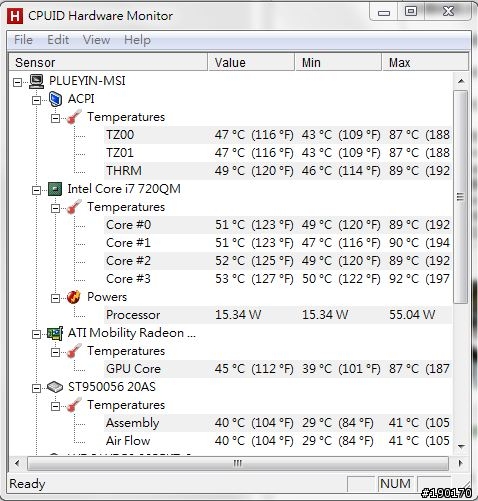Collapse the ST950056 20AS node
The image size is (478, 501).
[x=36, y=388]
